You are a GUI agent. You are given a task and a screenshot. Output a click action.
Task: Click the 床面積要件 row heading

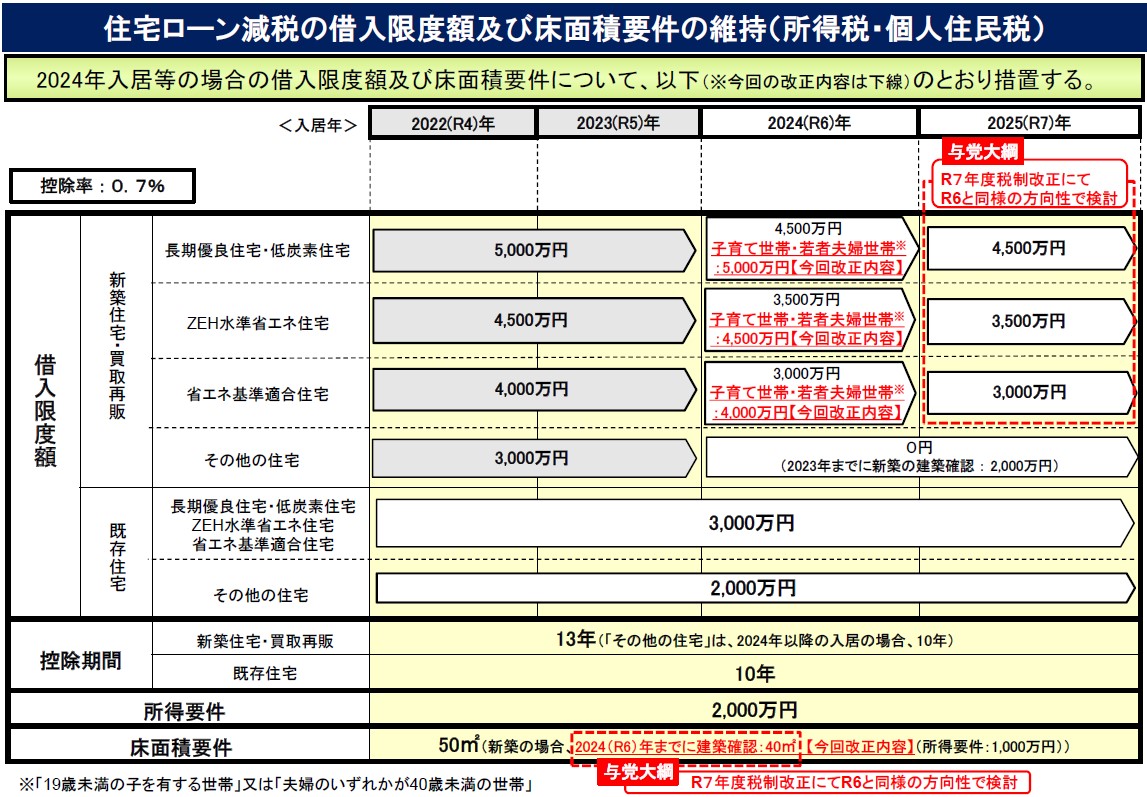coord(181,747)
